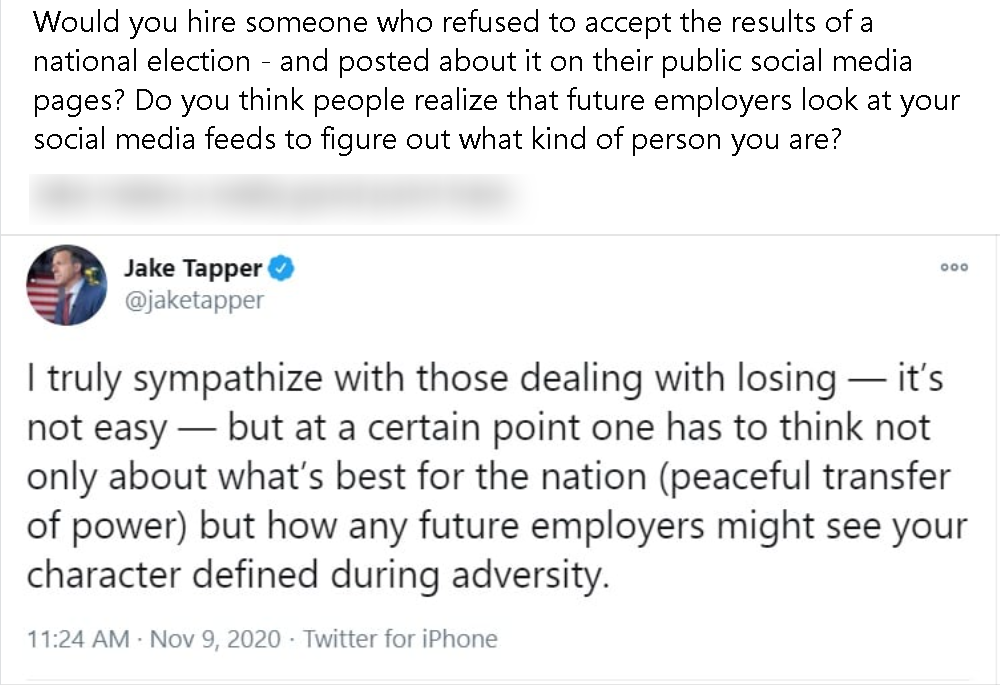Open the three-dot more options menu
The image size is (1000, 685).
coord(955,267)
